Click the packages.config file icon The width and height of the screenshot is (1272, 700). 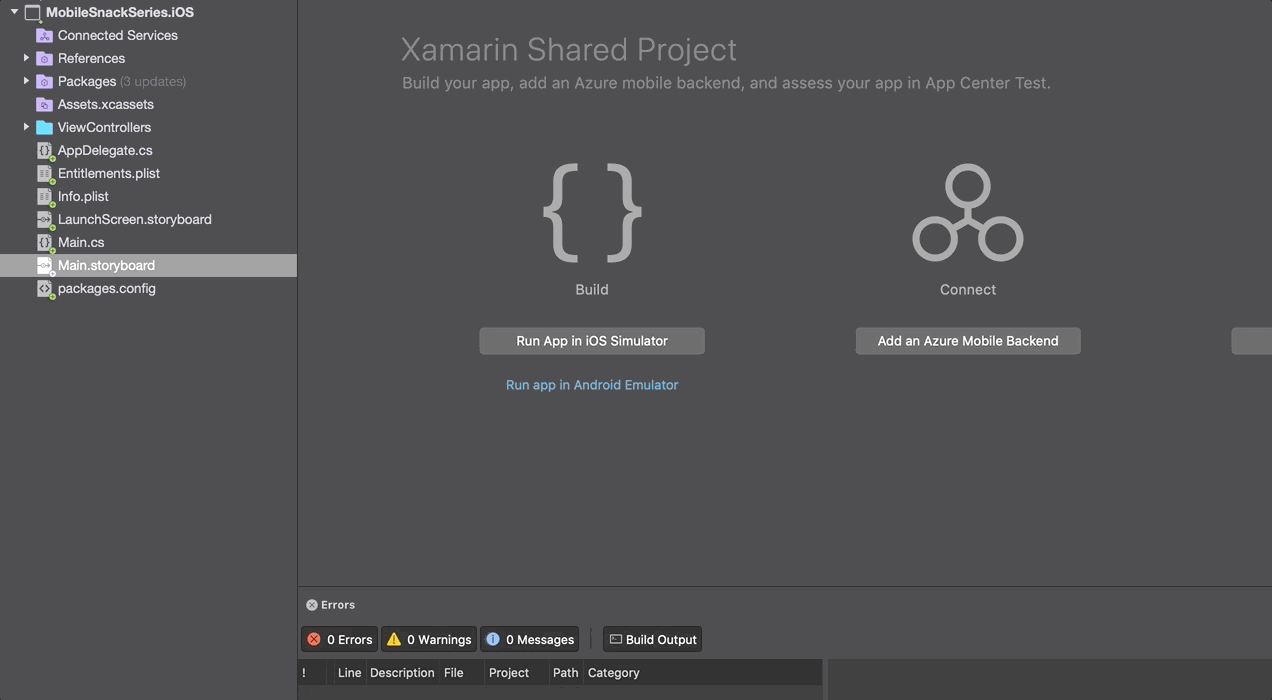point(44,289)
